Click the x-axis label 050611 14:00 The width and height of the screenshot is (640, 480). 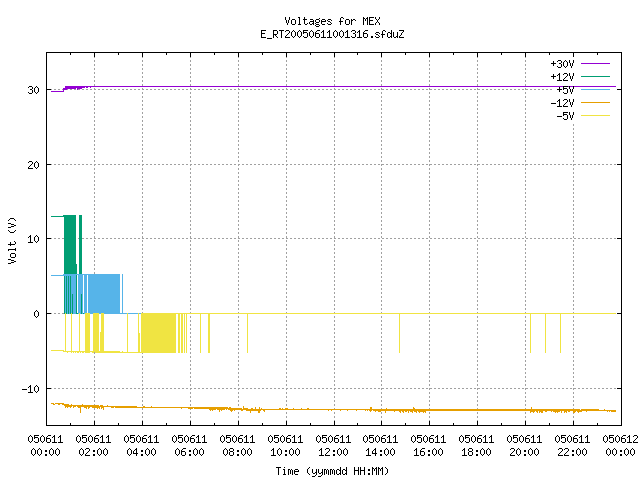(380, 446)
